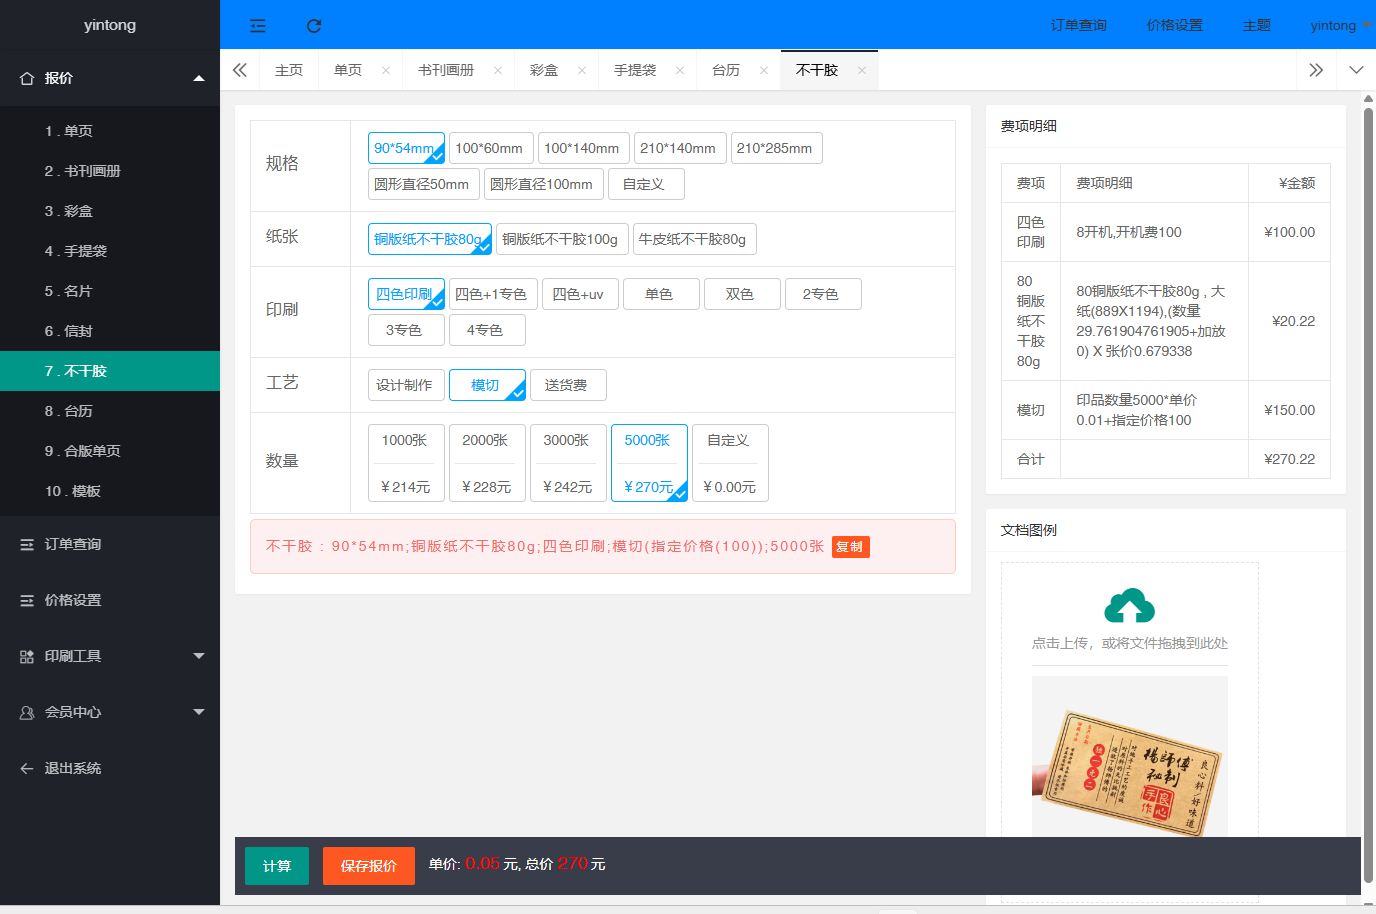The height and width of the screenshot is (914, 1376).
Task: Expand the 印刷工具 sidebar menu
Action: point(199,656)
